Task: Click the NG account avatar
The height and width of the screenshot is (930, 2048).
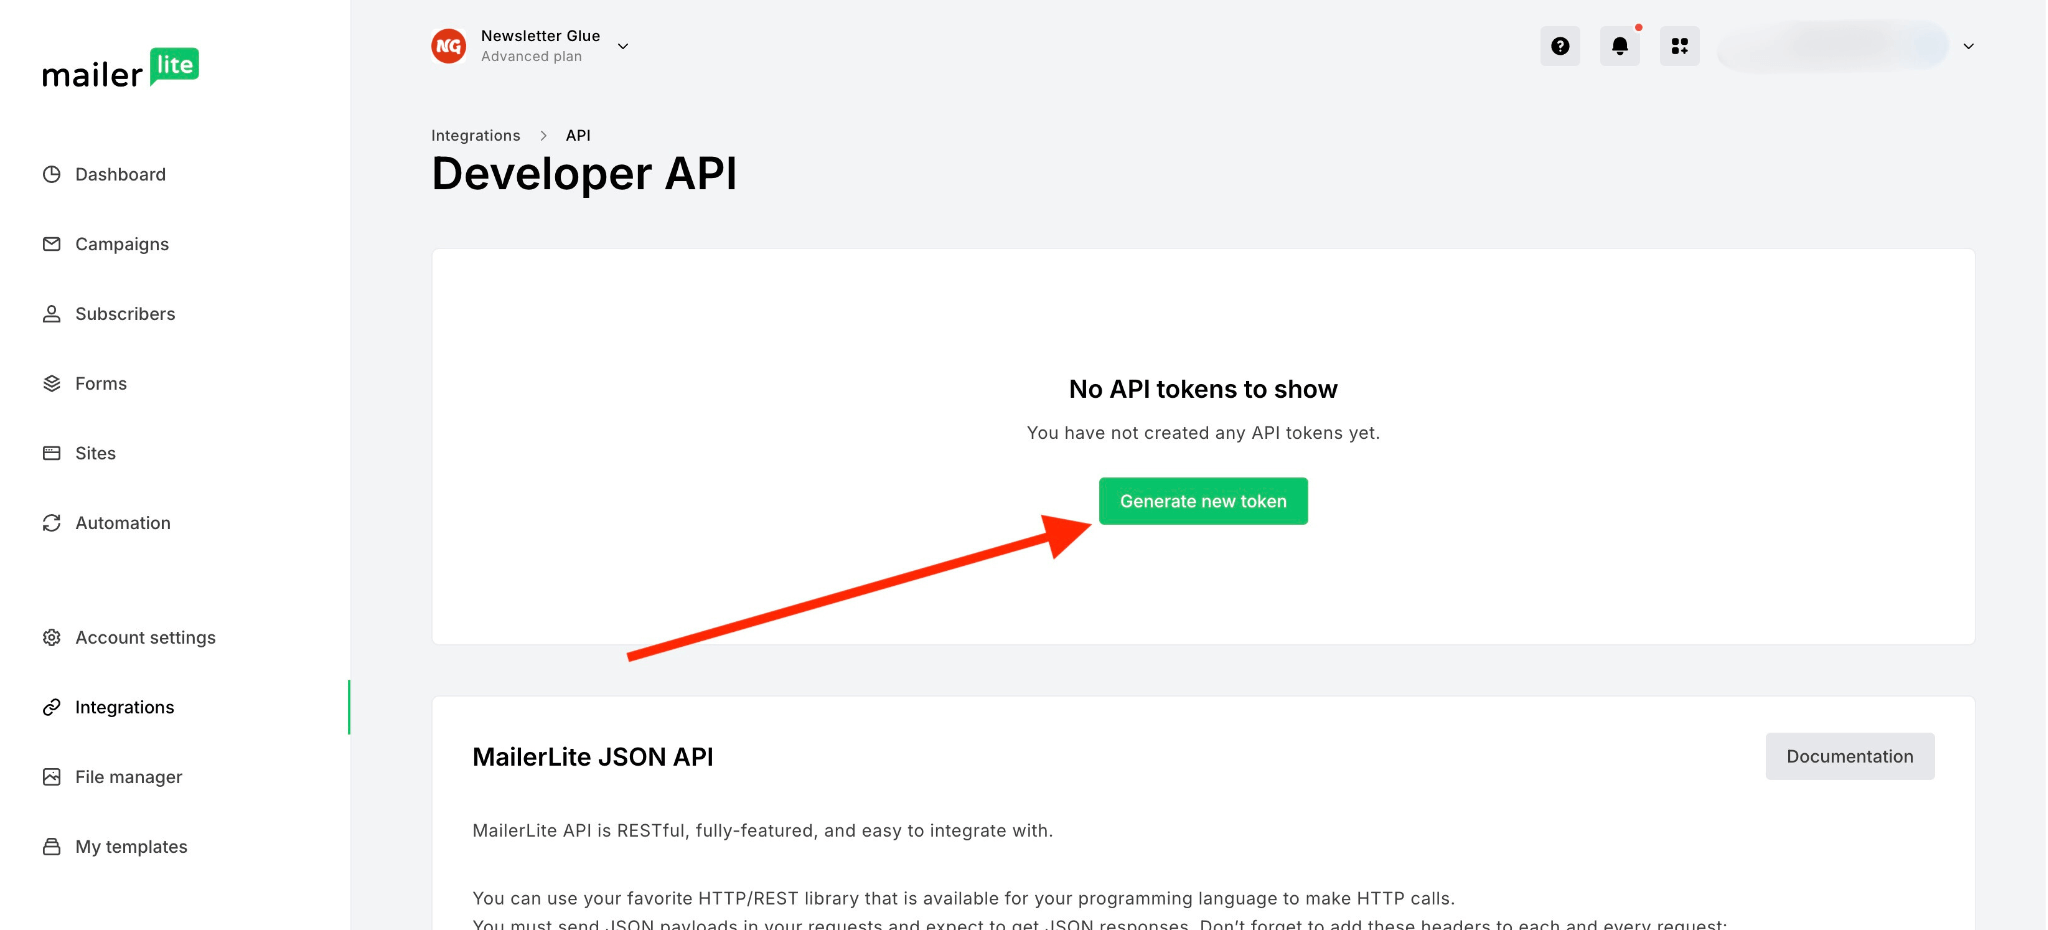Action: pyautogui.click(x=449, y=46)
